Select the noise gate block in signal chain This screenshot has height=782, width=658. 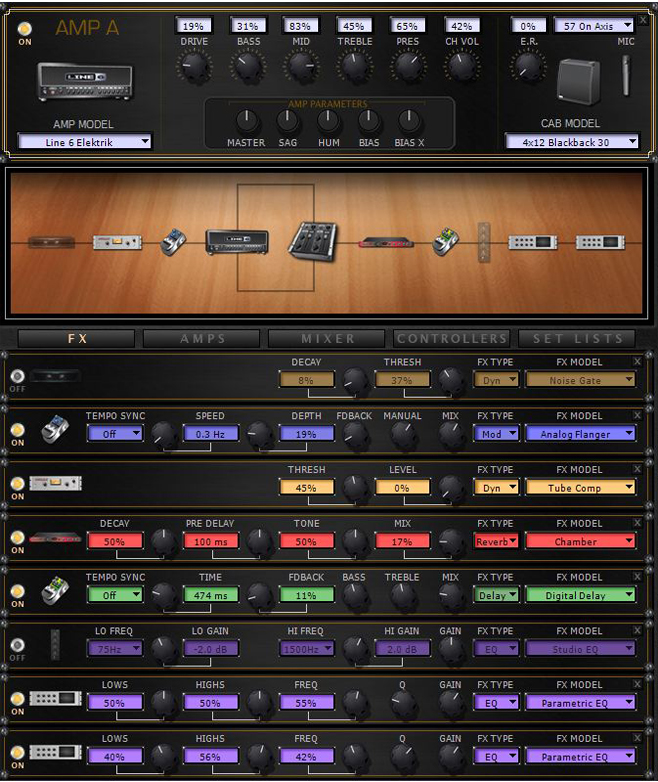coord(51,243)
